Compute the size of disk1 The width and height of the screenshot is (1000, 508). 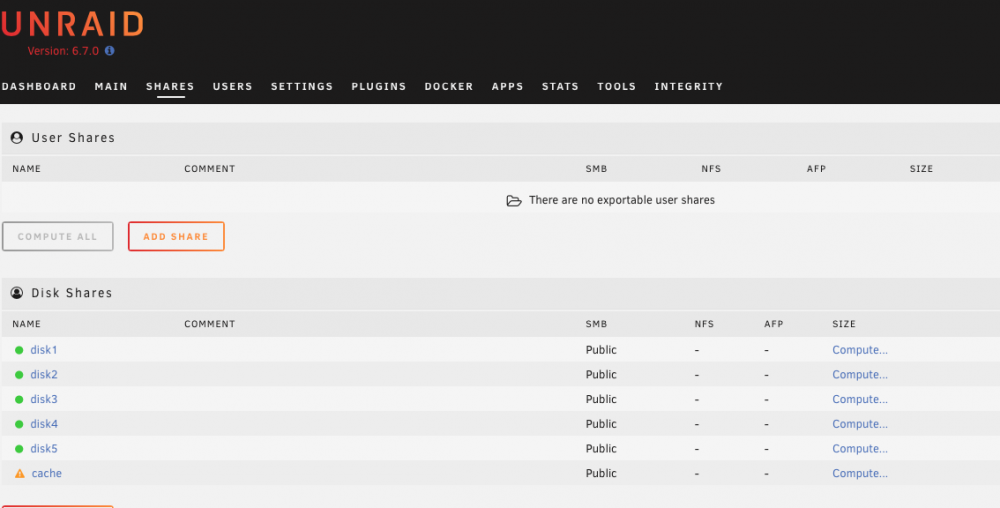tap(860, 350)
